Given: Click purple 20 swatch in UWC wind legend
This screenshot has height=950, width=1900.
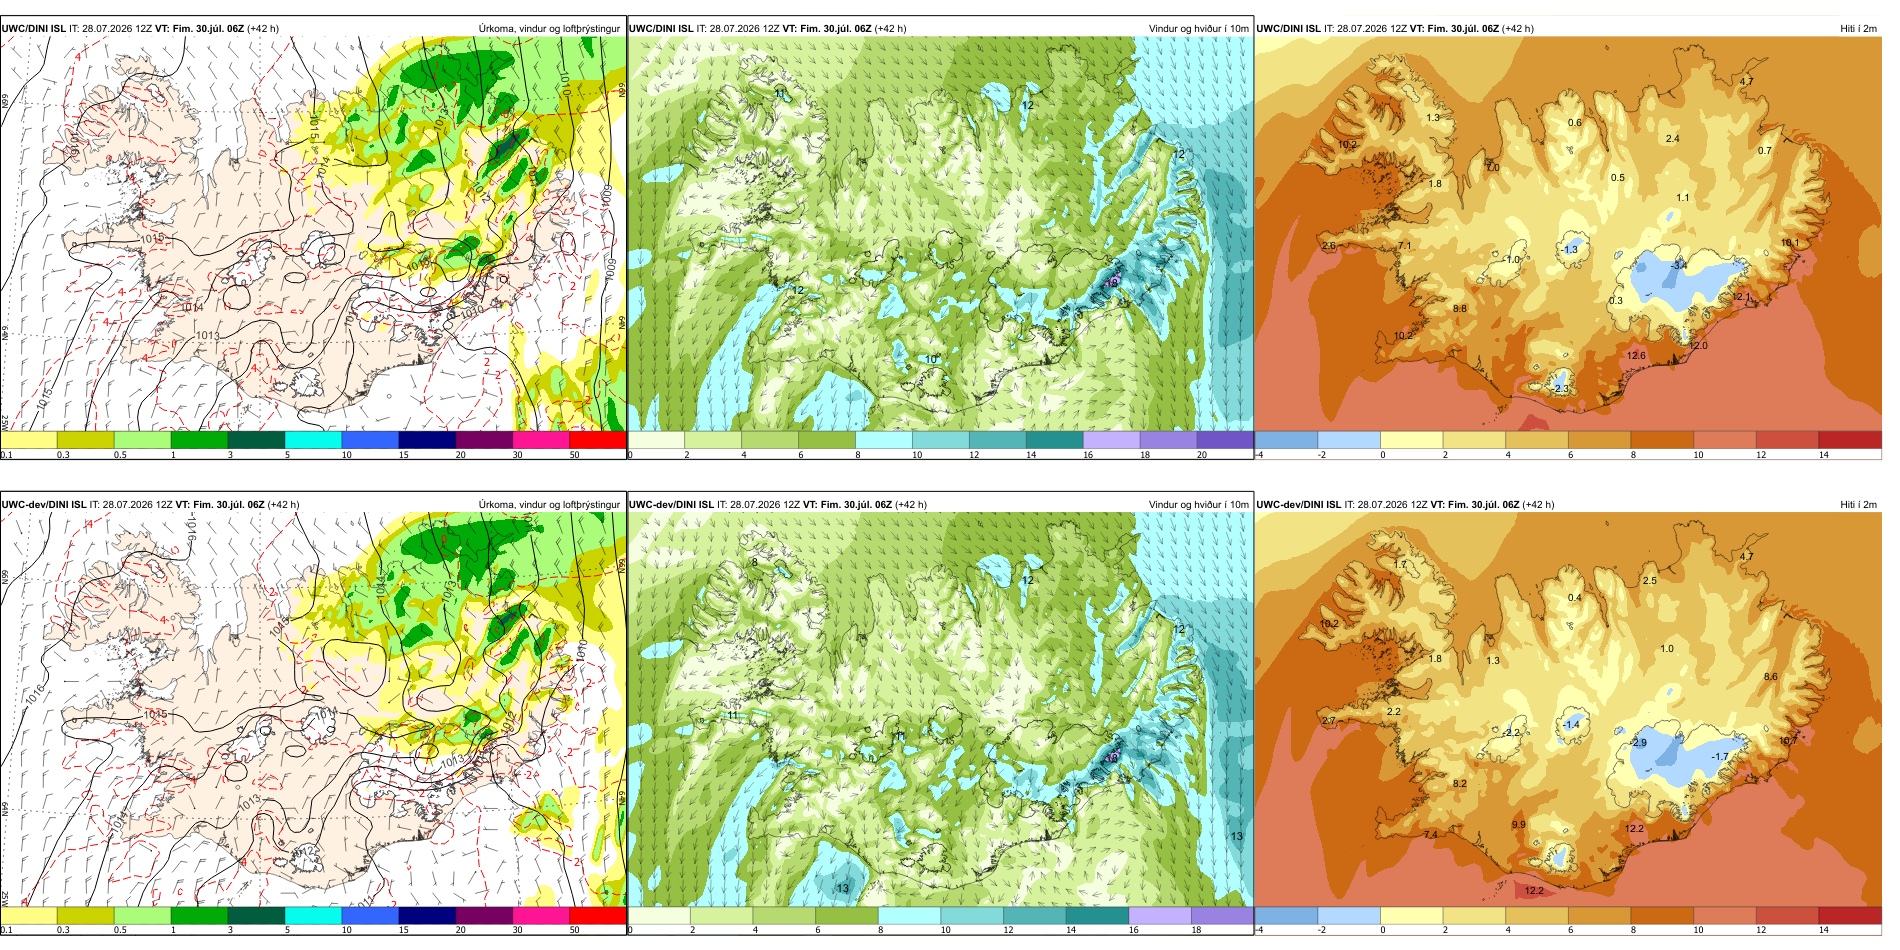Looking at the screenshot, I should coord(1225,440).
